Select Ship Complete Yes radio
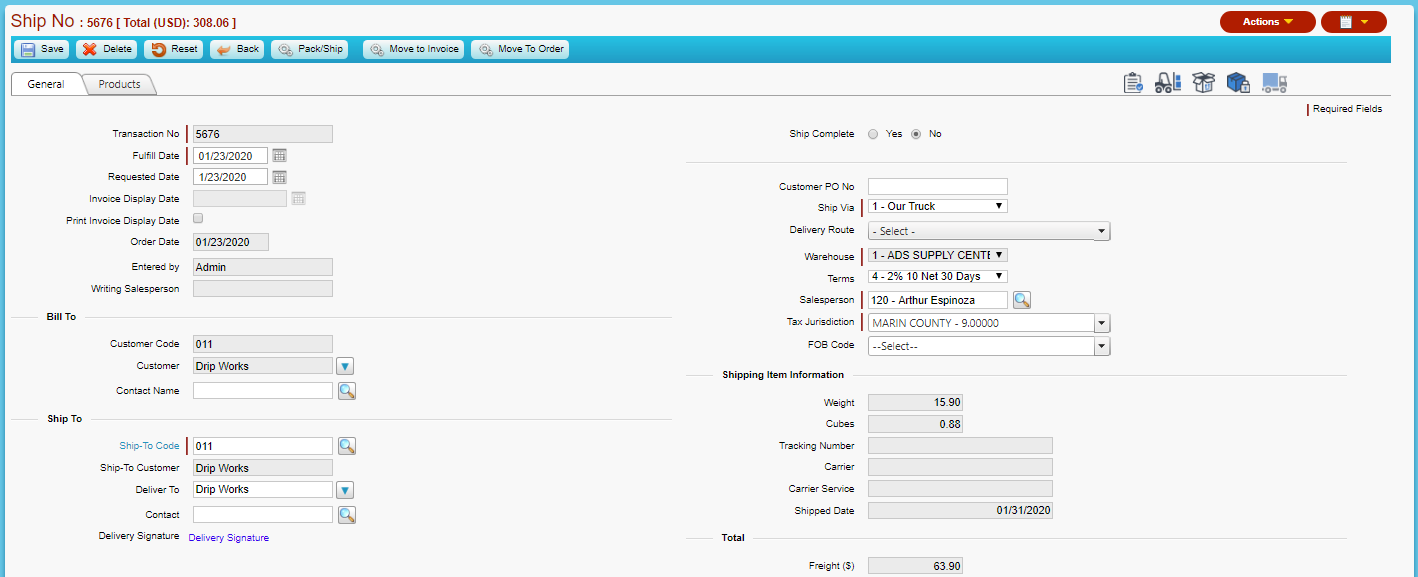The height and width of the screenshot is (577, 1418). pos(873,134)
